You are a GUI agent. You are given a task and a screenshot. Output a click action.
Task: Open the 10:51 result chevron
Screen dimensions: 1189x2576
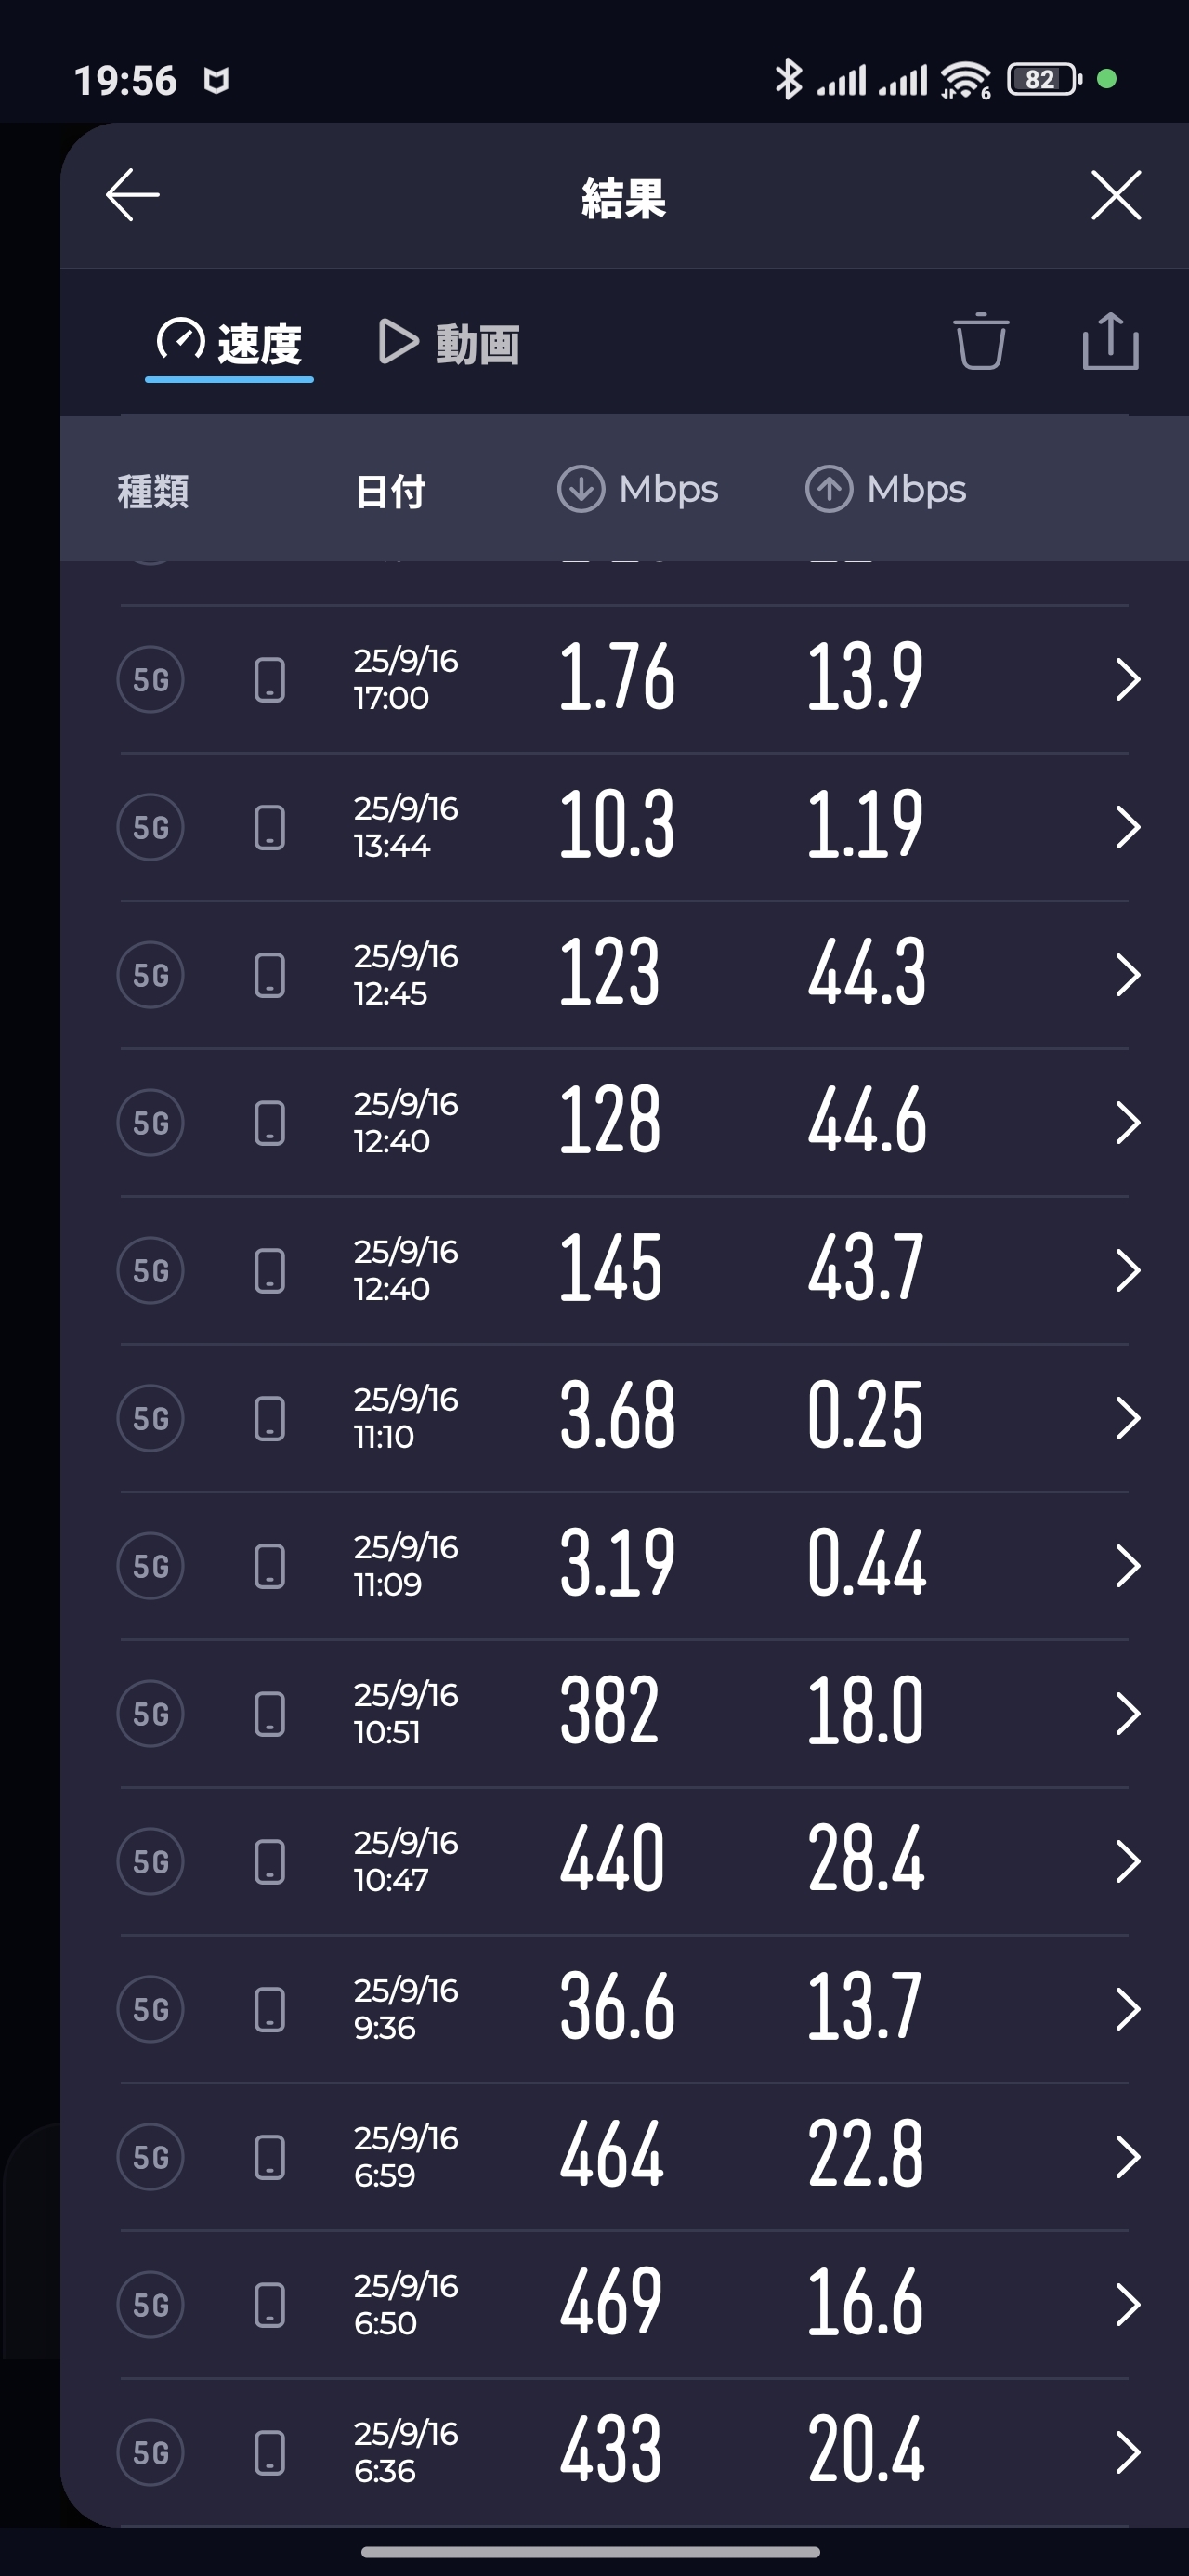[x=1127, y=1714]
